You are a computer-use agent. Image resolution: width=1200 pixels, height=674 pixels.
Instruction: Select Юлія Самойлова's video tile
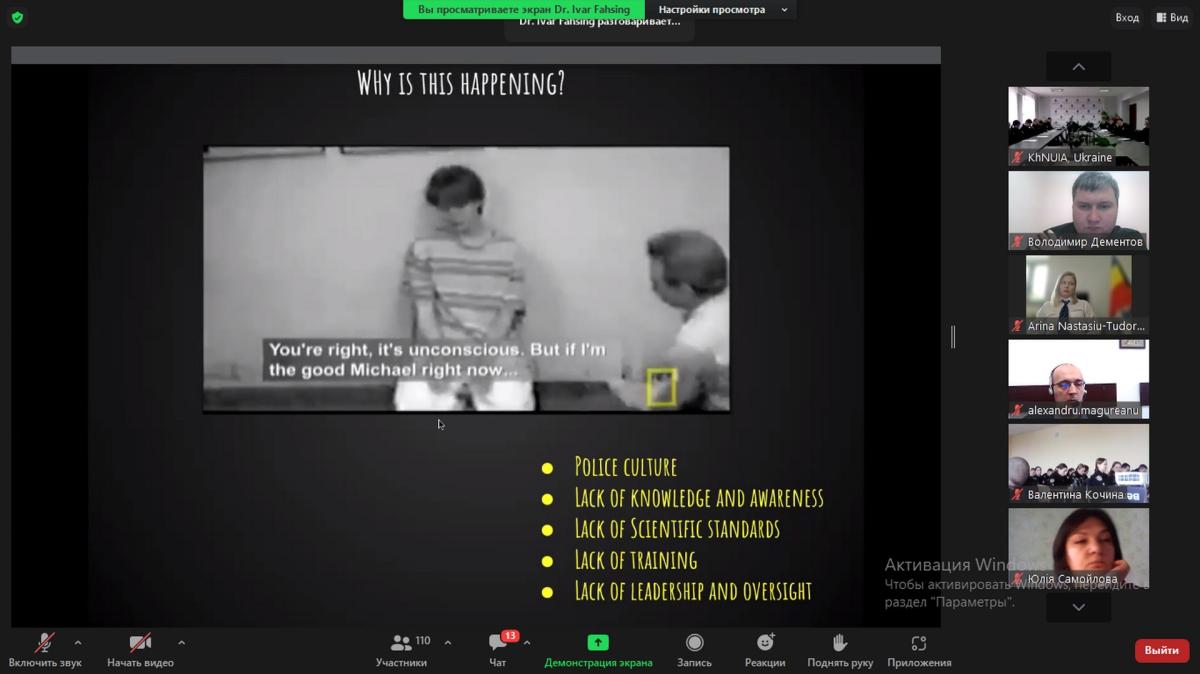click(1078, 547)
